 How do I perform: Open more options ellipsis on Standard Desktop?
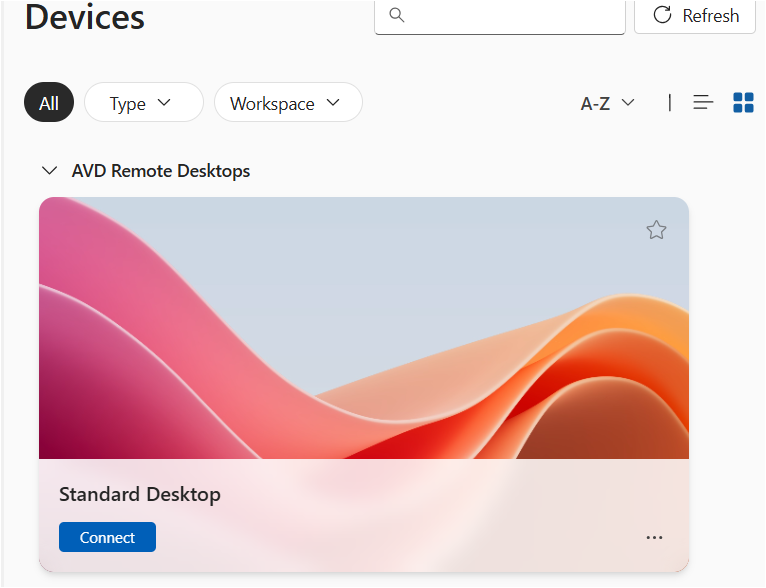654,537
